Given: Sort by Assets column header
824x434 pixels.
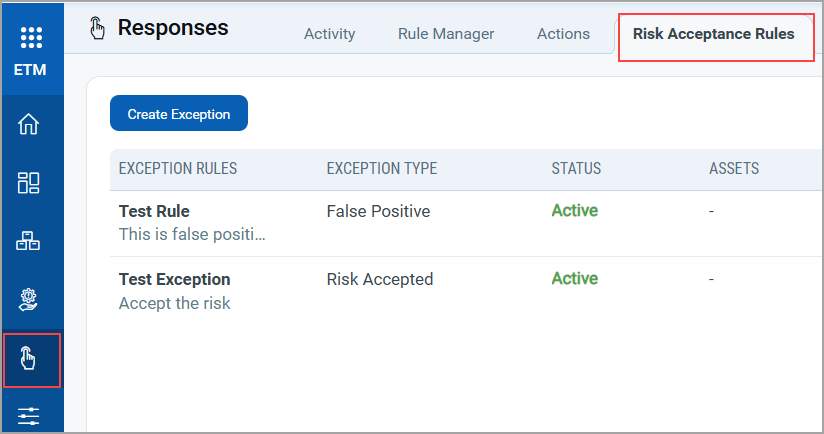Looking at the screenshot, I should tap(734, 169).
